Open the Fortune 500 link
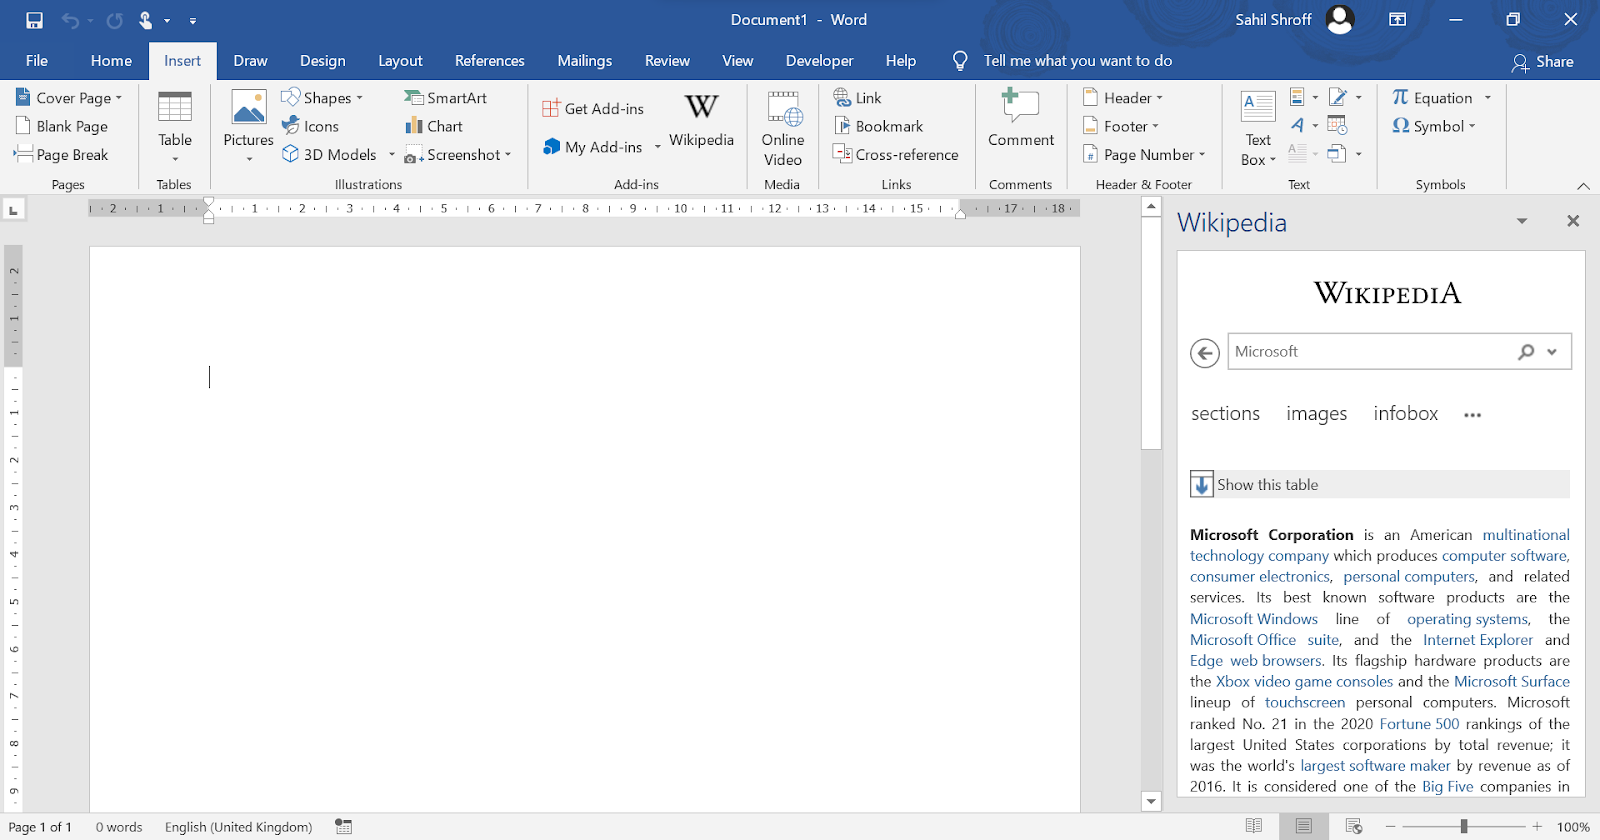The height and width of the screenshot is (840, 1600). click(1419, 724)
